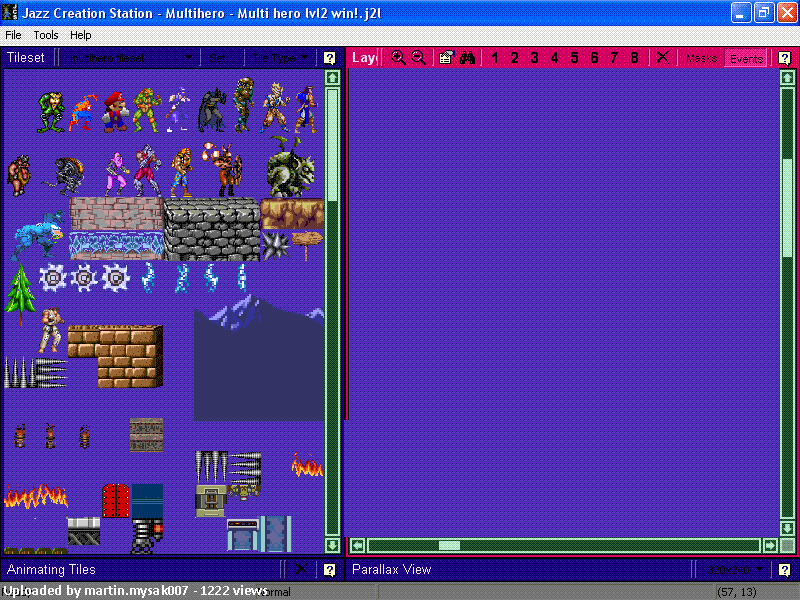This screenshot has height=600, width=800.
Task: Click the Set button in Tileset bar
Action: tap(219, 58)
